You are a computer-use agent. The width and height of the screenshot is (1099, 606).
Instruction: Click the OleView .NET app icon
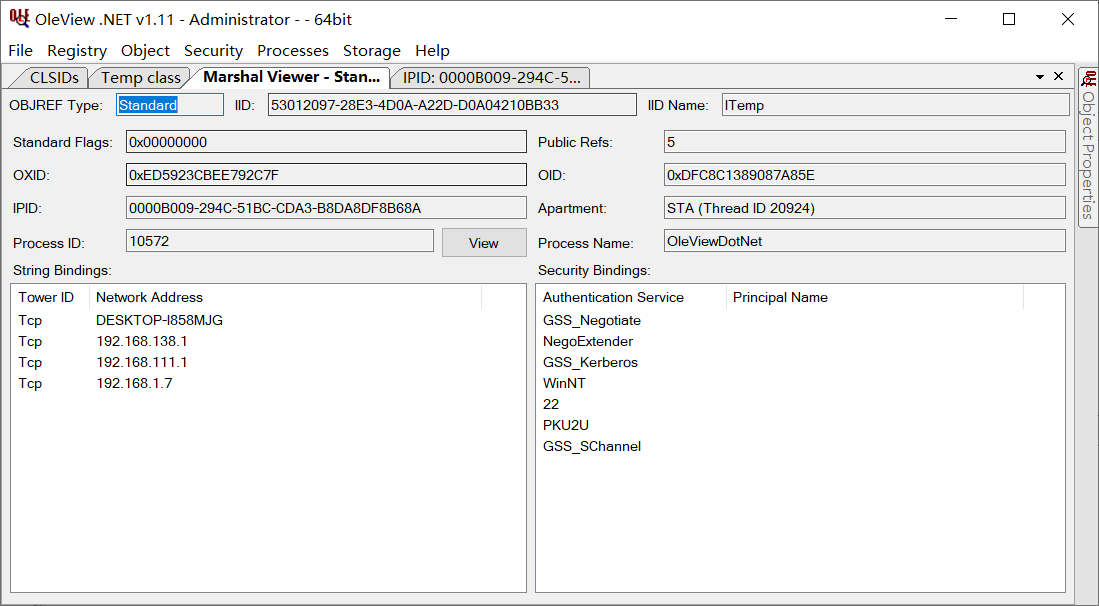click(20, 19)
